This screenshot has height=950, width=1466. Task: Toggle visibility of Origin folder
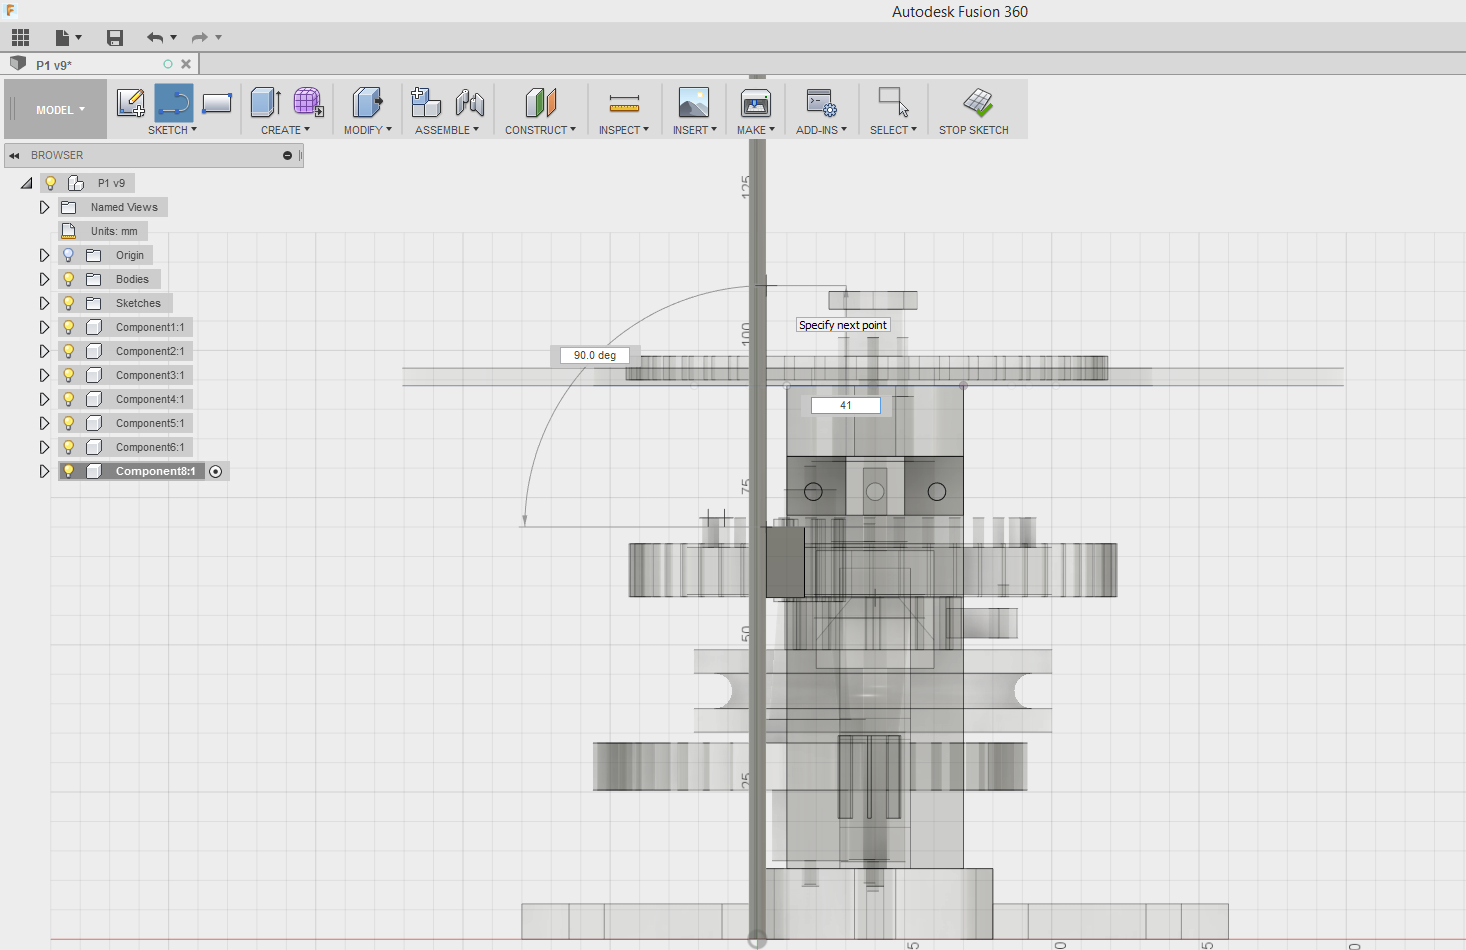tap(68, 255)
